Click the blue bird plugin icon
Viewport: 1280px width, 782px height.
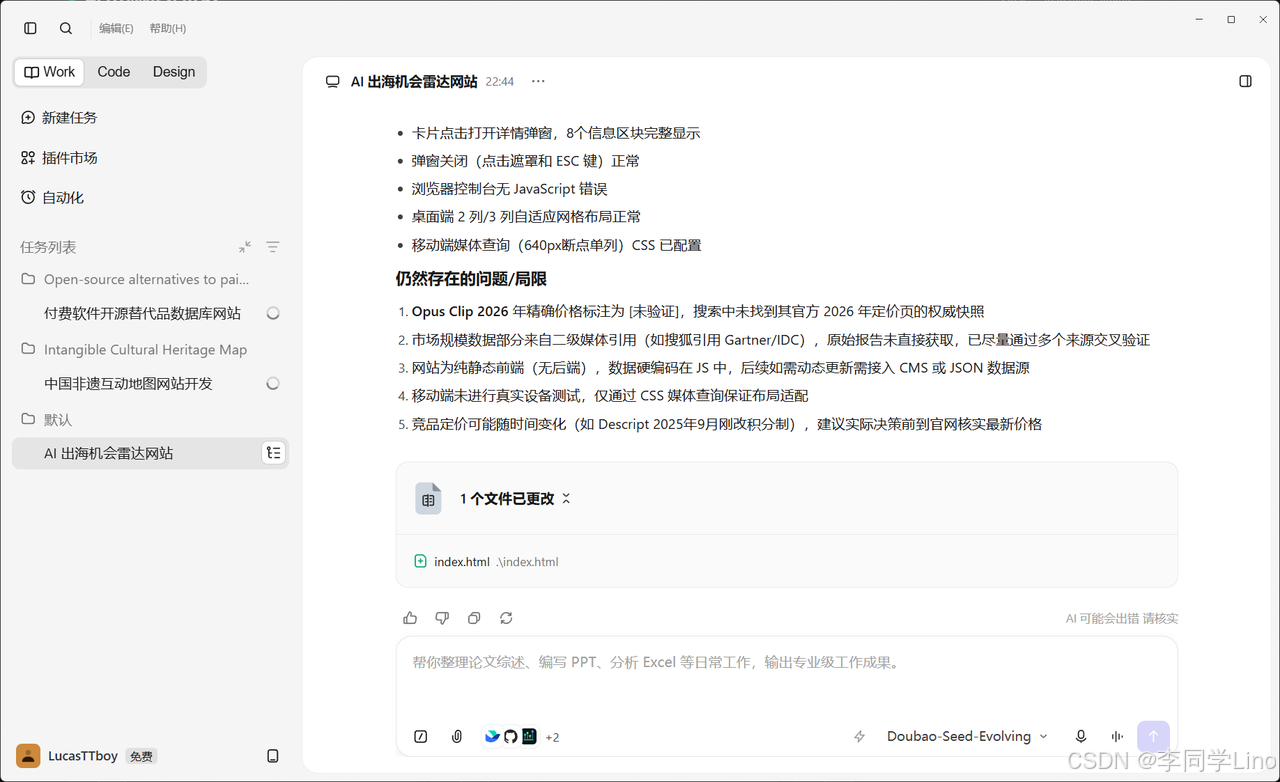click(x=492, y=736)
